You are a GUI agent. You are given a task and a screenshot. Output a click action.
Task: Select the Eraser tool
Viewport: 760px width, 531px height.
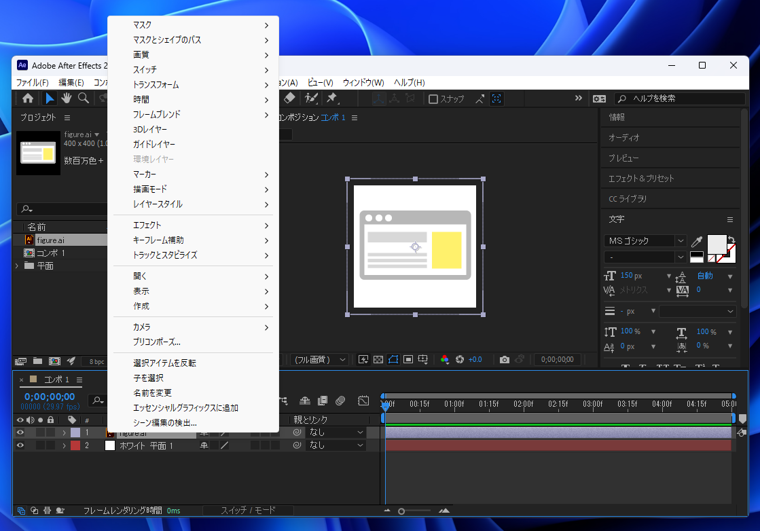(289, 98)
